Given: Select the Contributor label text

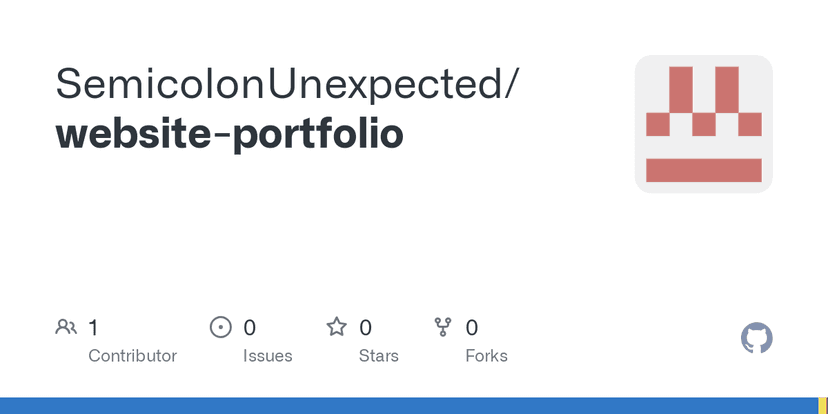Looking at the screenshot, I should click(132, 356).
